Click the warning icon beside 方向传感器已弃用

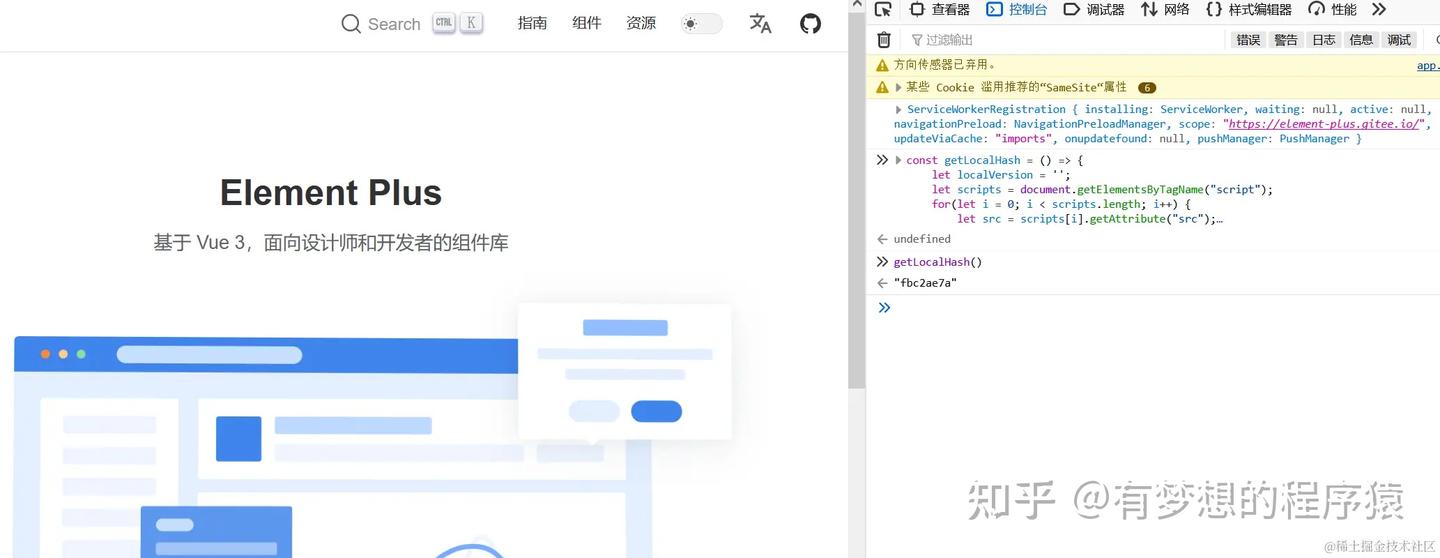pyautogui.click(x=882, y=65)
